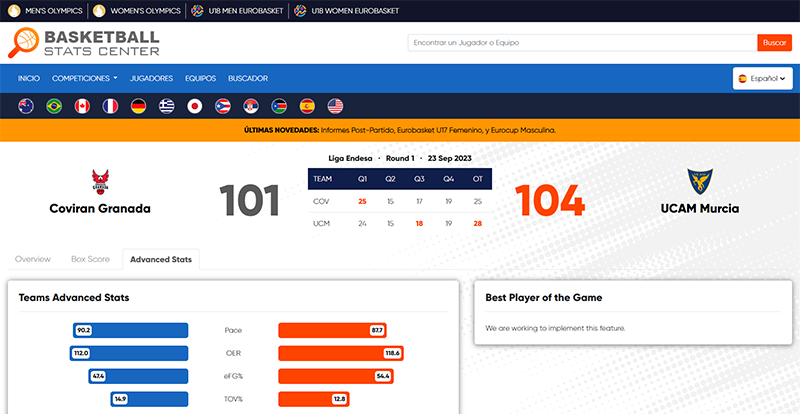
Task: Click the Teams Advanced Stats heading
Action: (74, 298)
